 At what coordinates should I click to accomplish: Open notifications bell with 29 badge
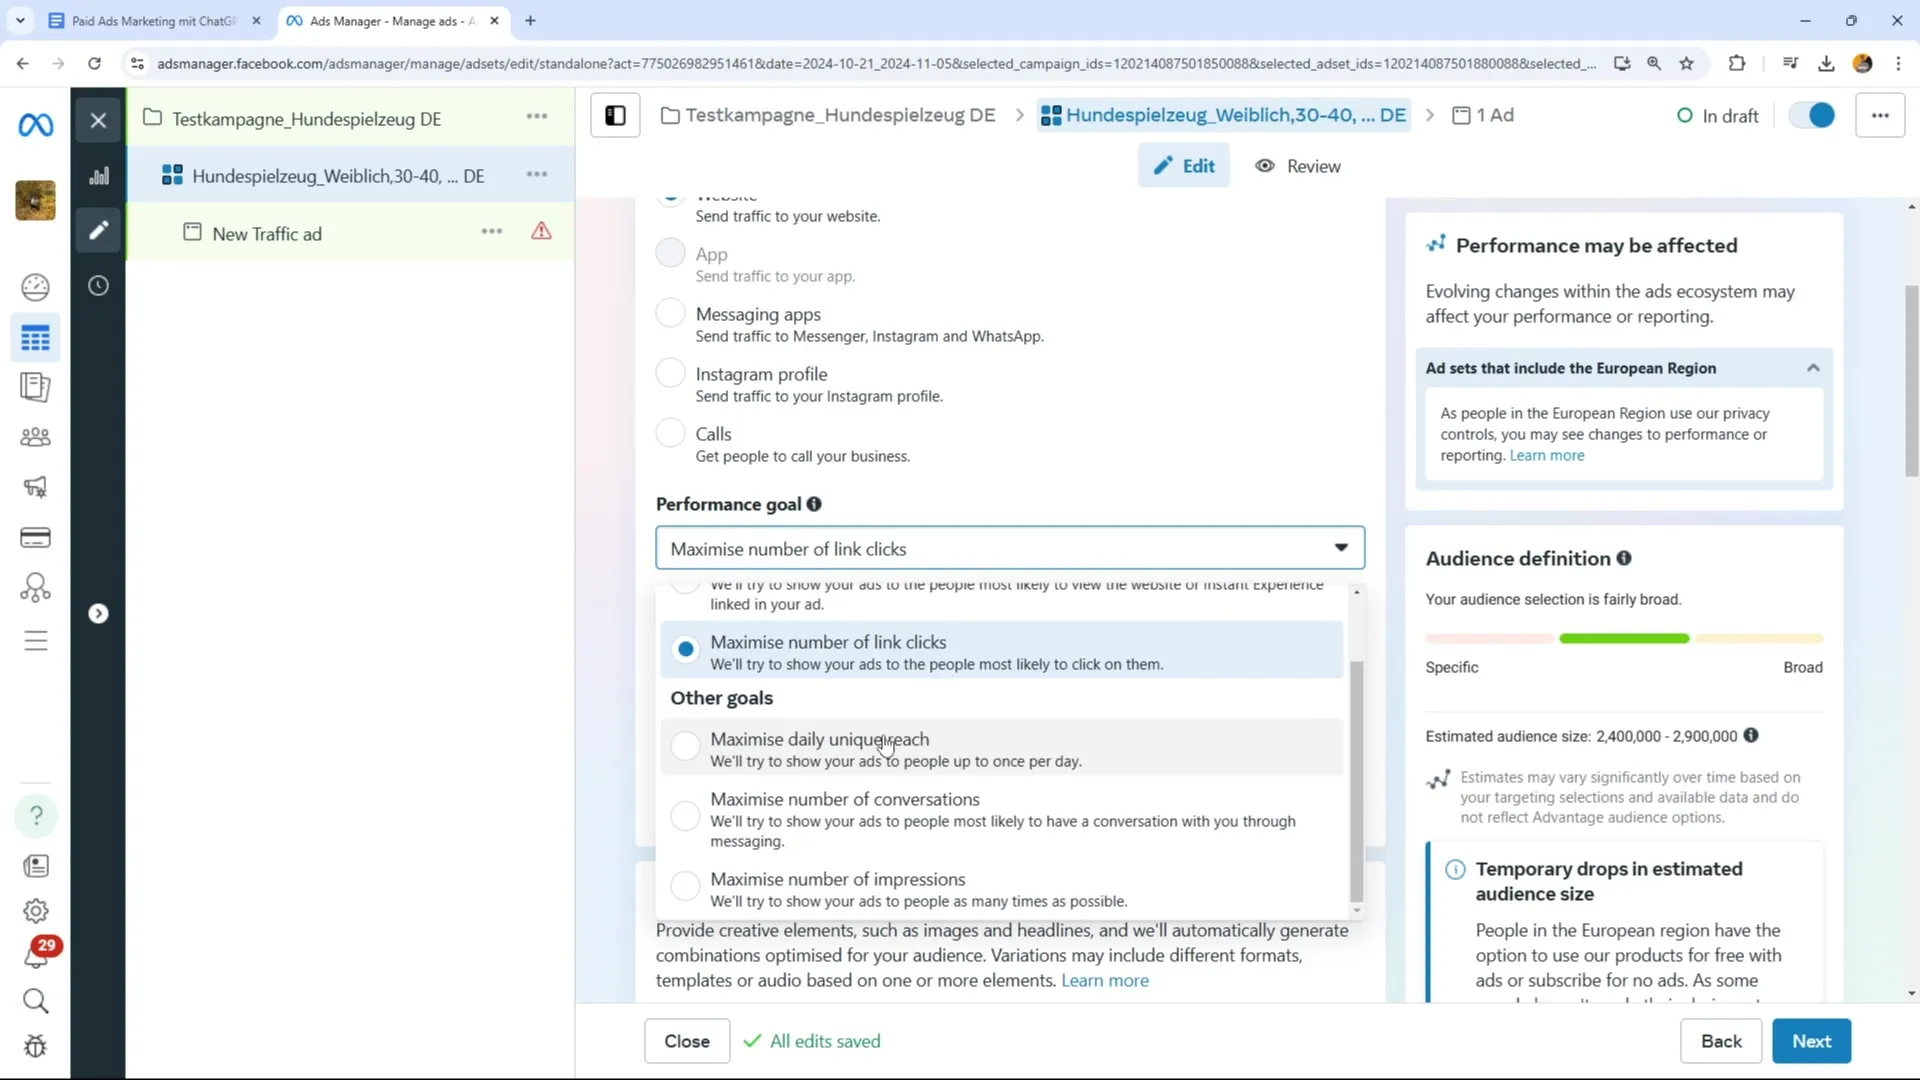[37, 954]
